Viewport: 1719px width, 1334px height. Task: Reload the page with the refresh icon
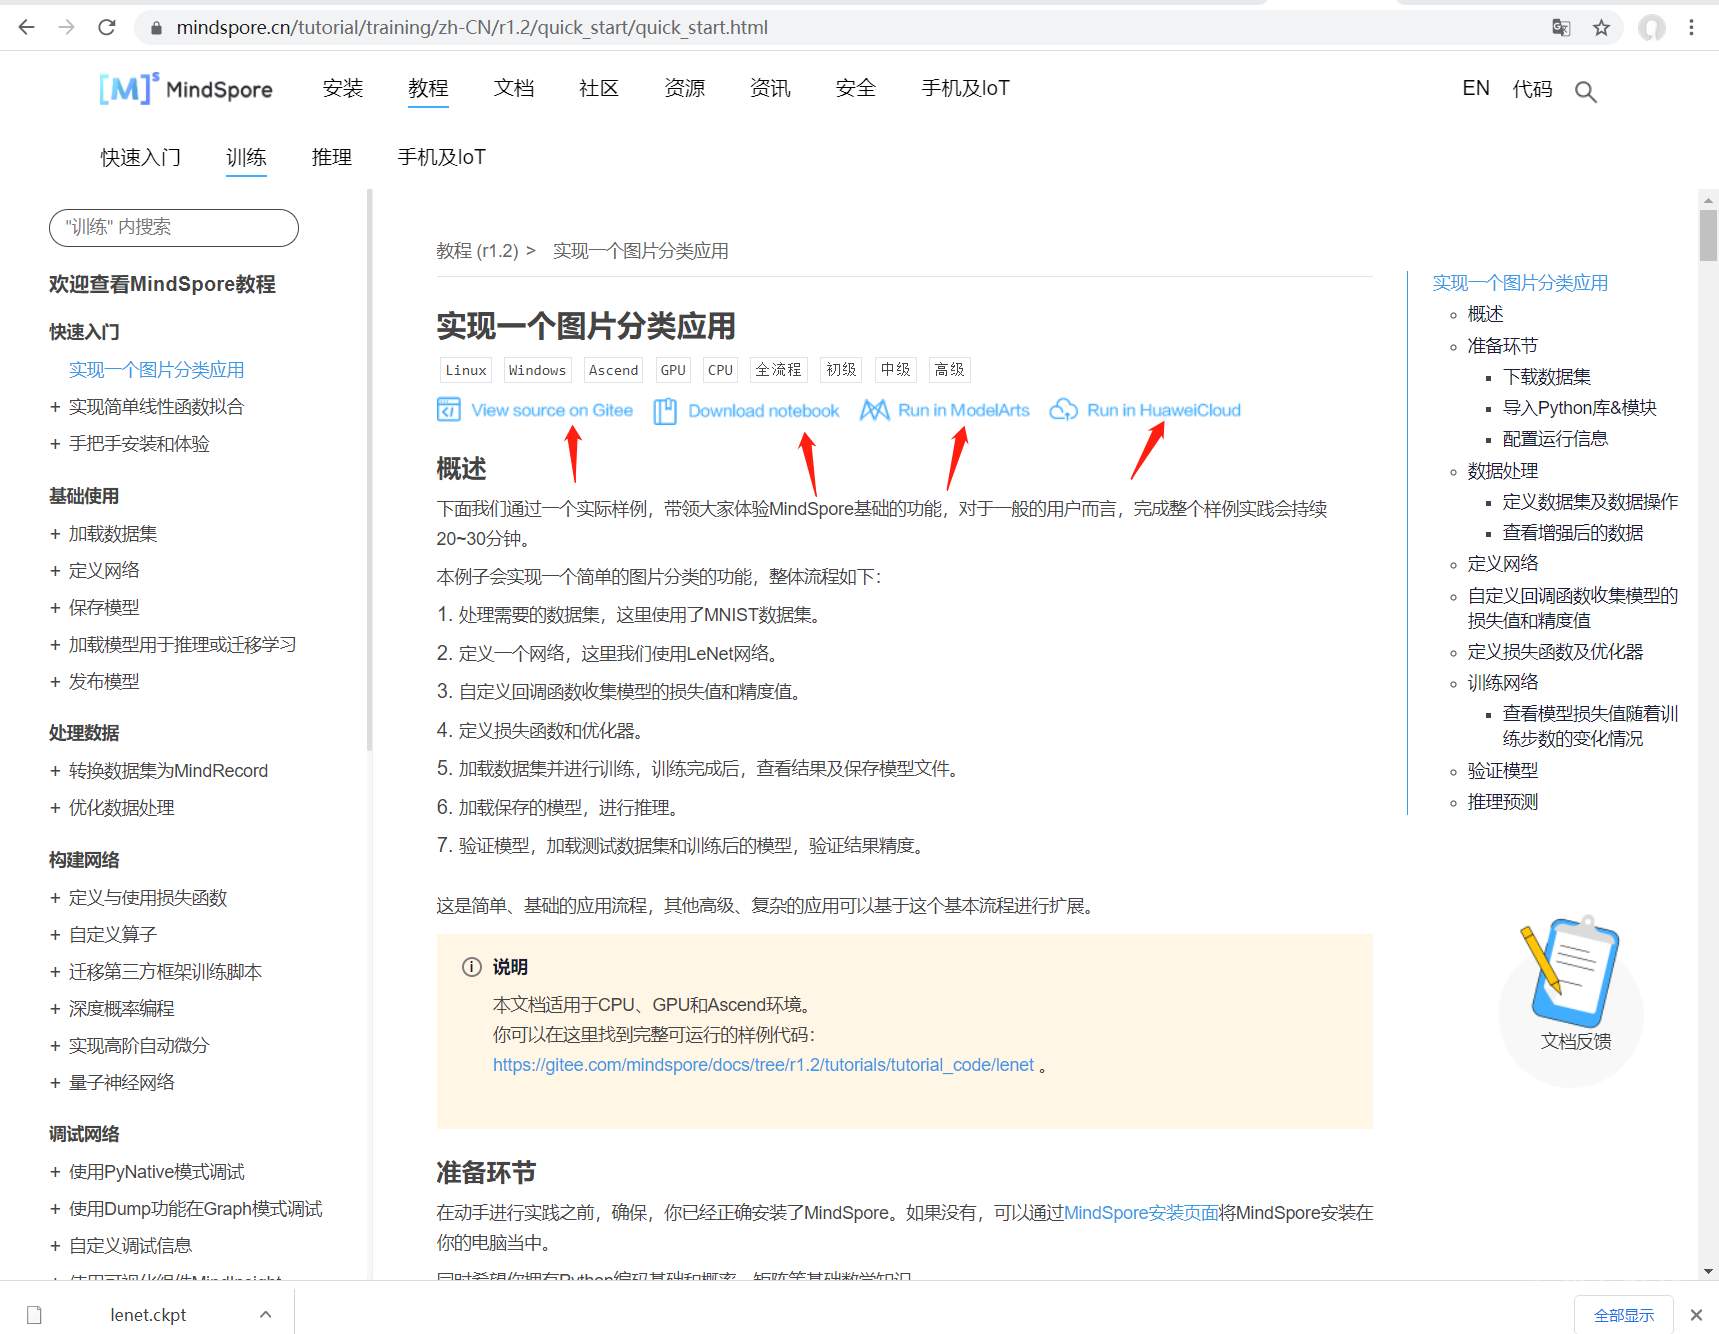(107, 27)
